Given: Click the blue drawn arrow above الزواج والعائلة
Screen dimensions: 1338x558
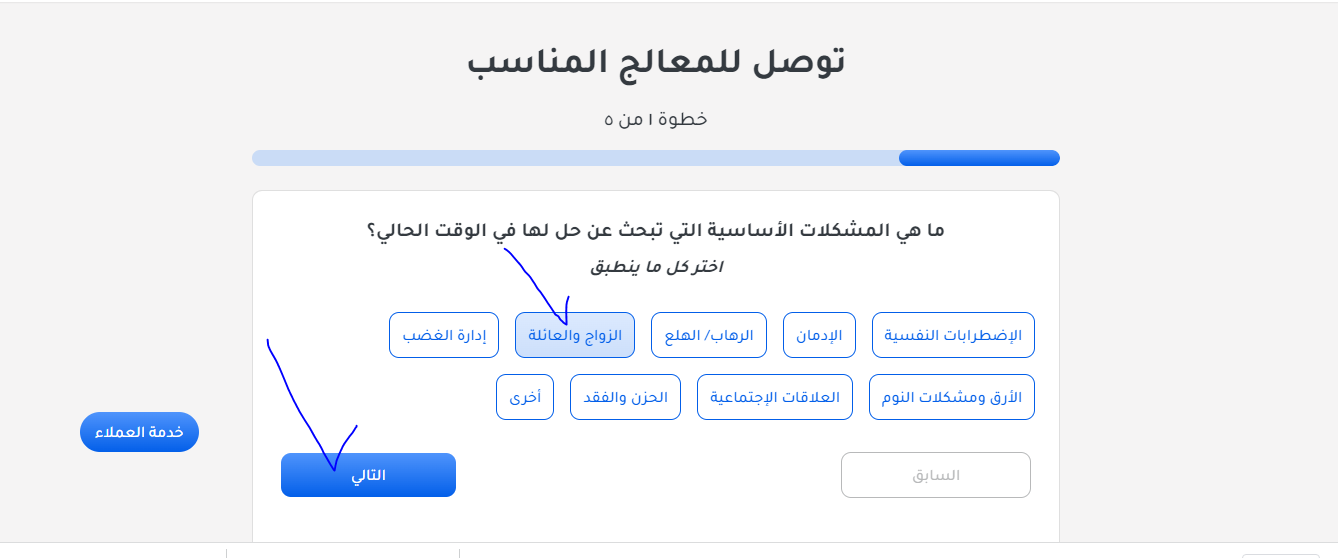Looking at the screenshot, I should tap(540, 290).
